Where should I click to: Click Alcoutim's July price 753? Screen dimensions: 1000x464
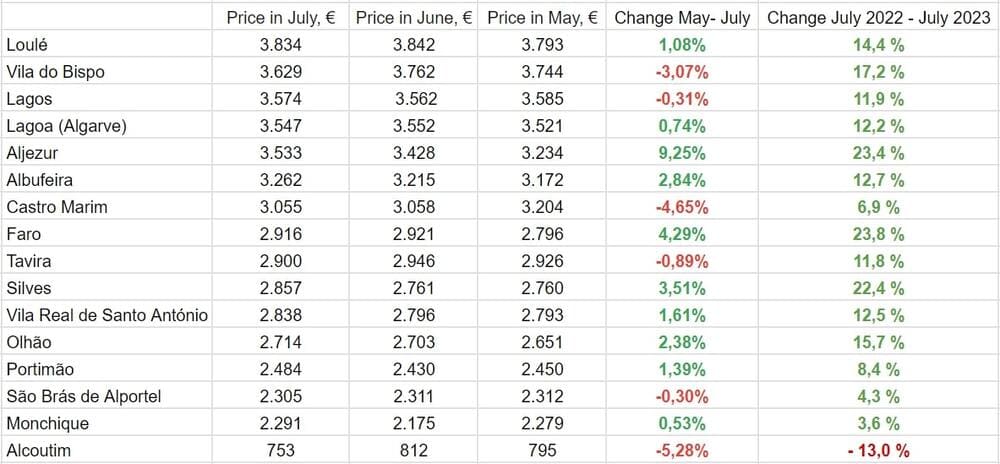coord(280,450)
